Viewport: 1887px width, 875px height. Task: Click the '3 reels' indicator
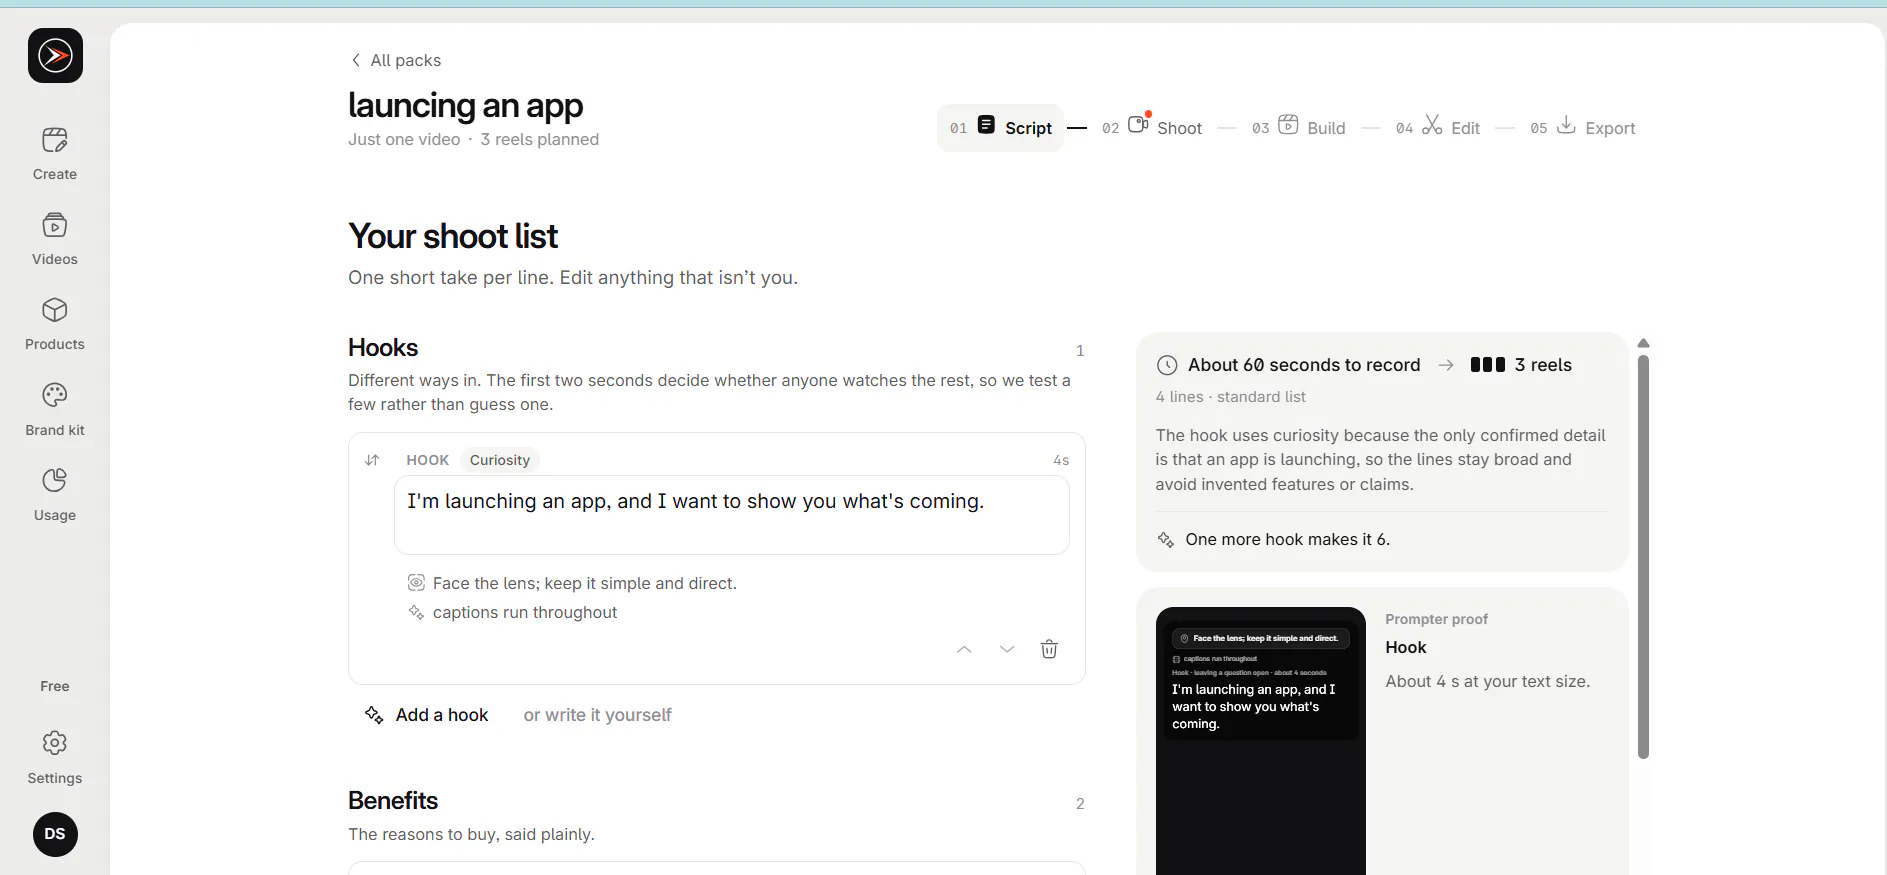click(1521, 365)
